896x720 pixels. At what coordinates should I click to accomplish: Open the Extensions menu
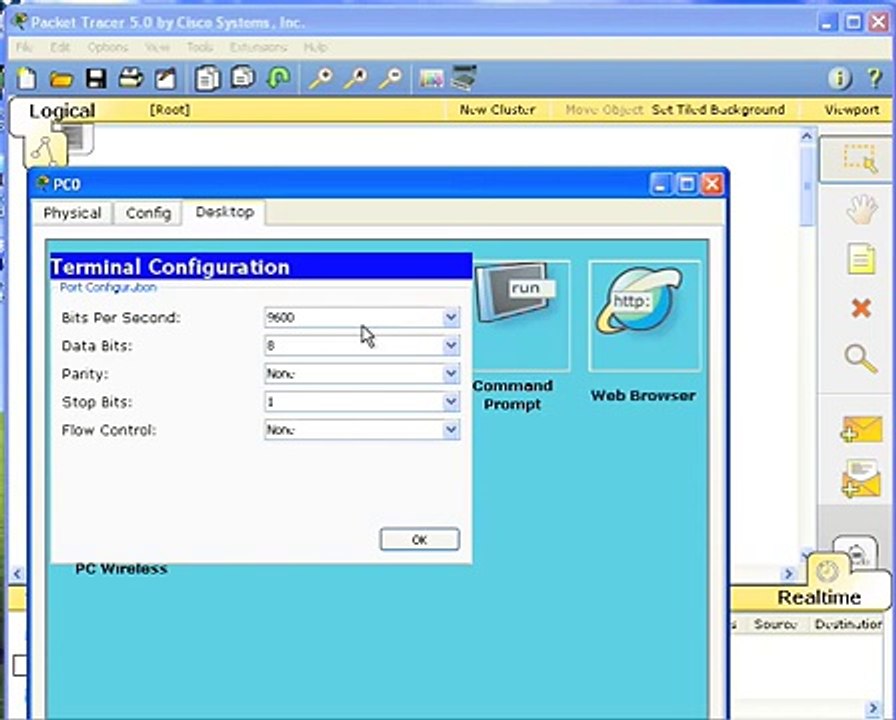[x=258, y=47]
